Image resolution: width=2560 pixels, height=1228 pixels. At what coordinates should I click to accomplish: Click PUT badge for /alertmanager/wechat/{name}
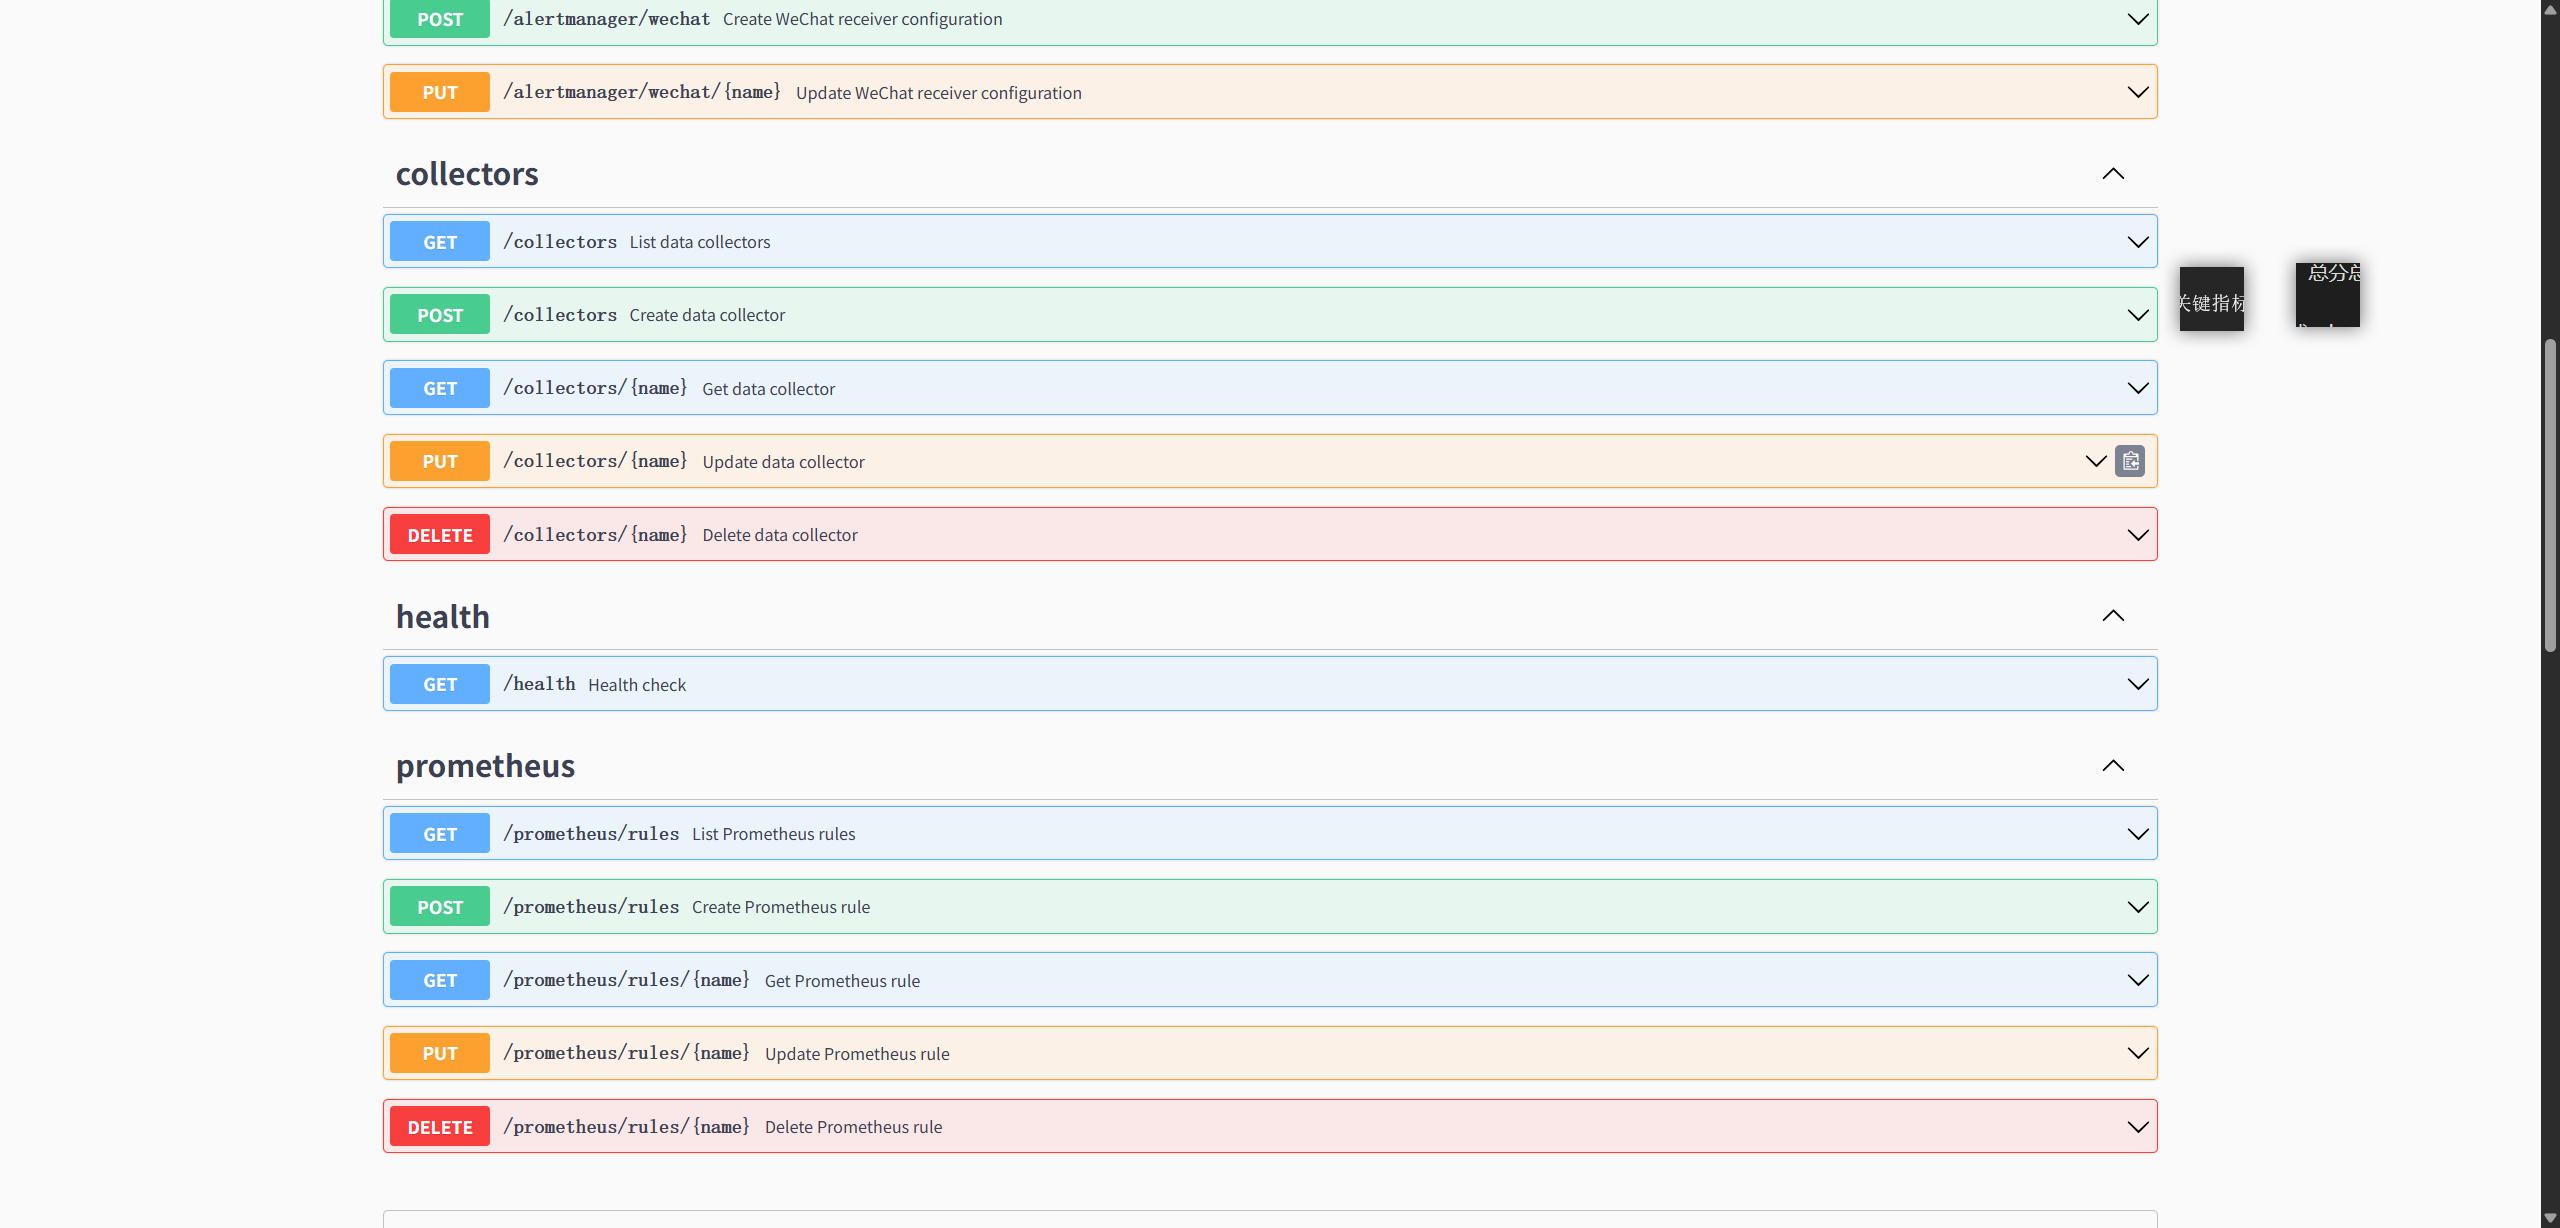440,92
